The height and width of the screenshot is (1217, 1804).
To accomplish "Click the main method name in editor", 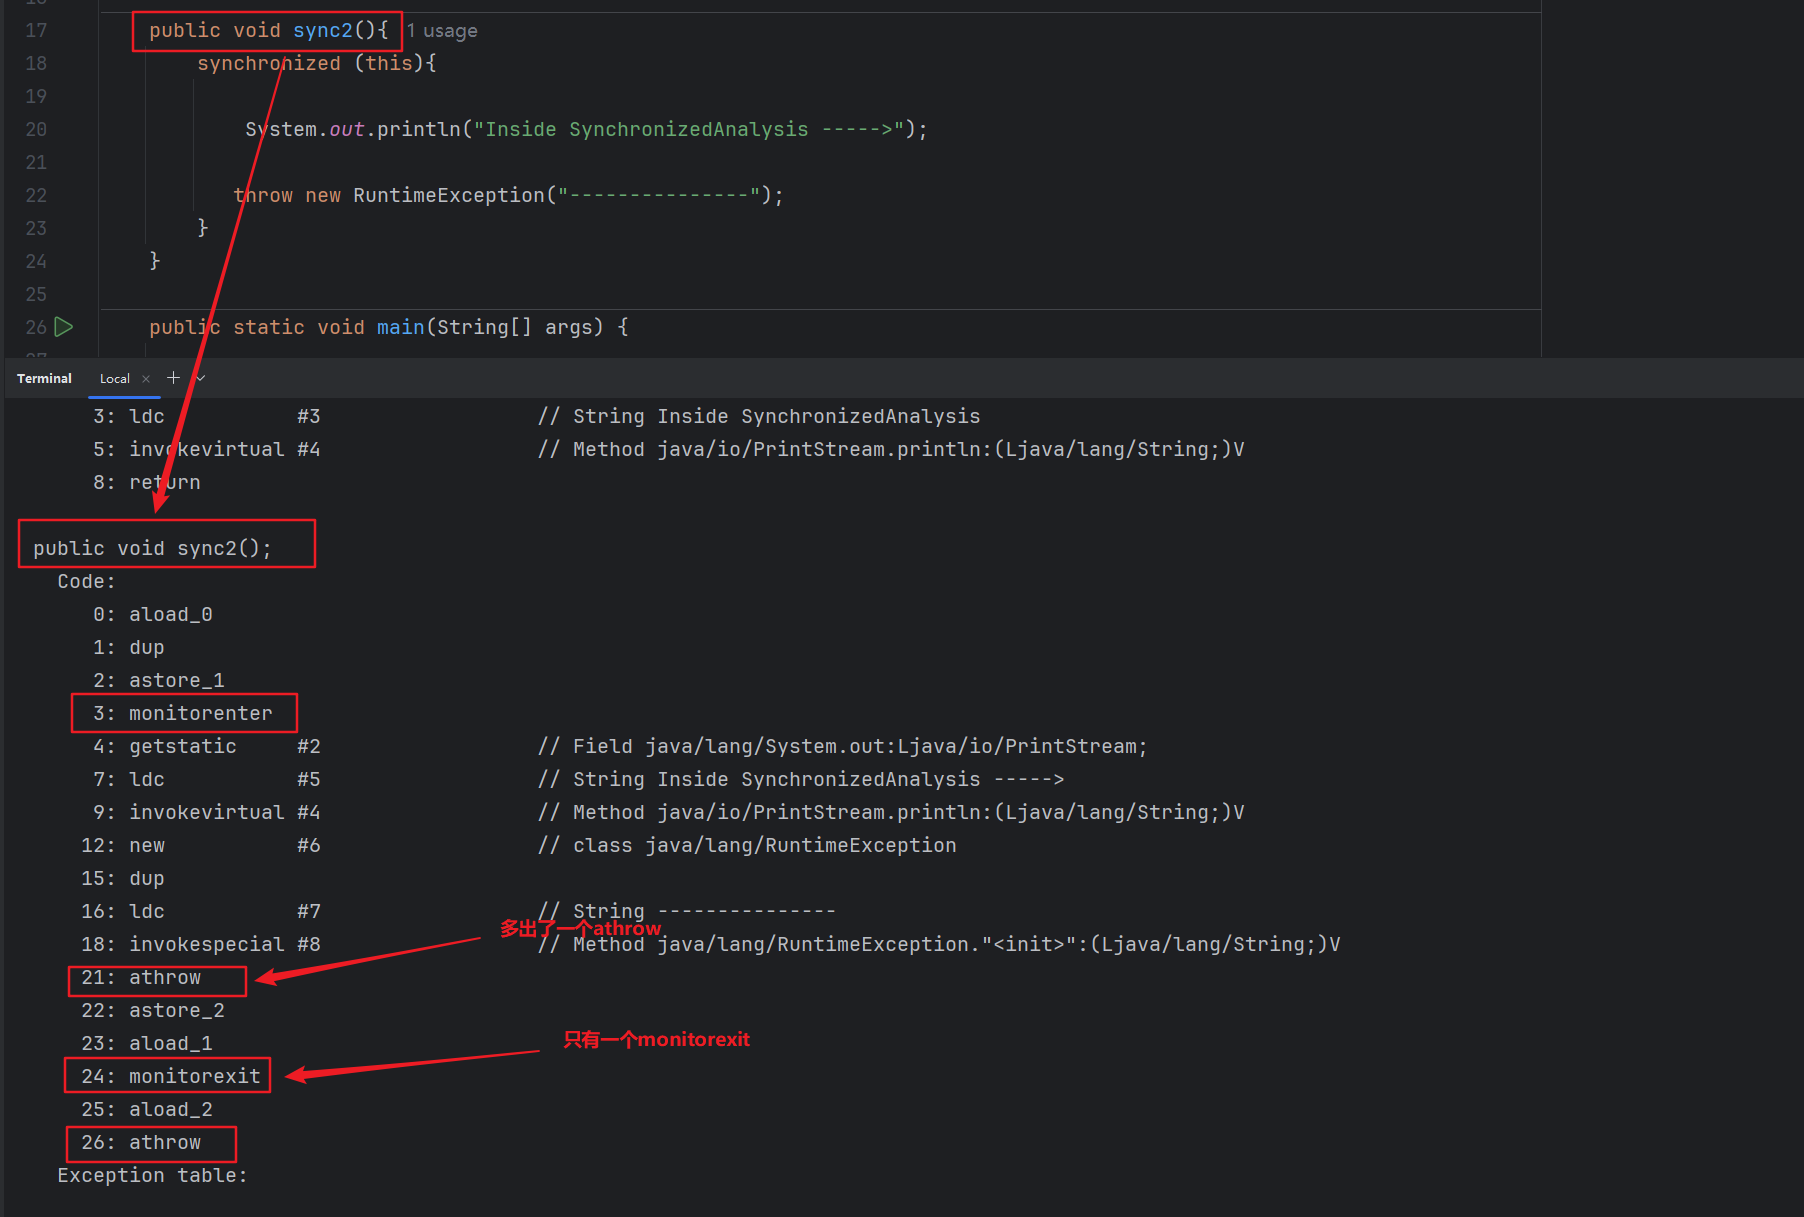I will click(x=400, y=327).
